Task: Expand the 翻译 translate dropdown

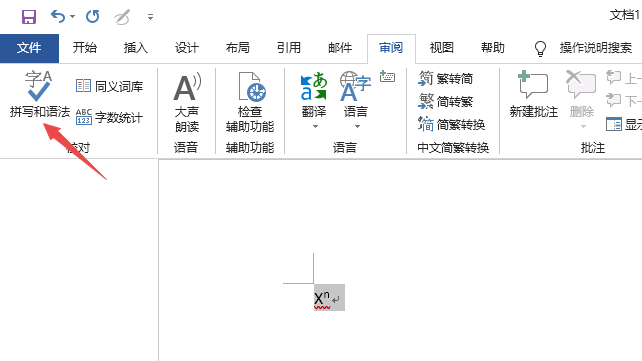Action: point(314,126)
